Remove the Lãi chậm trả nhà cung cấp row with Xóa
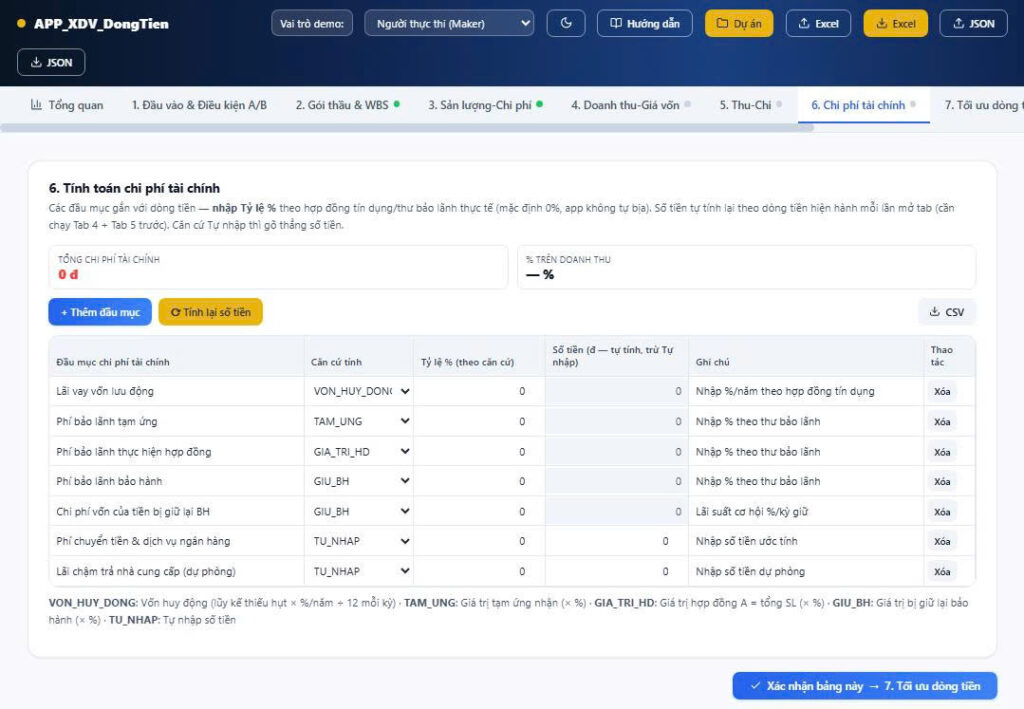 coord(942,571)
